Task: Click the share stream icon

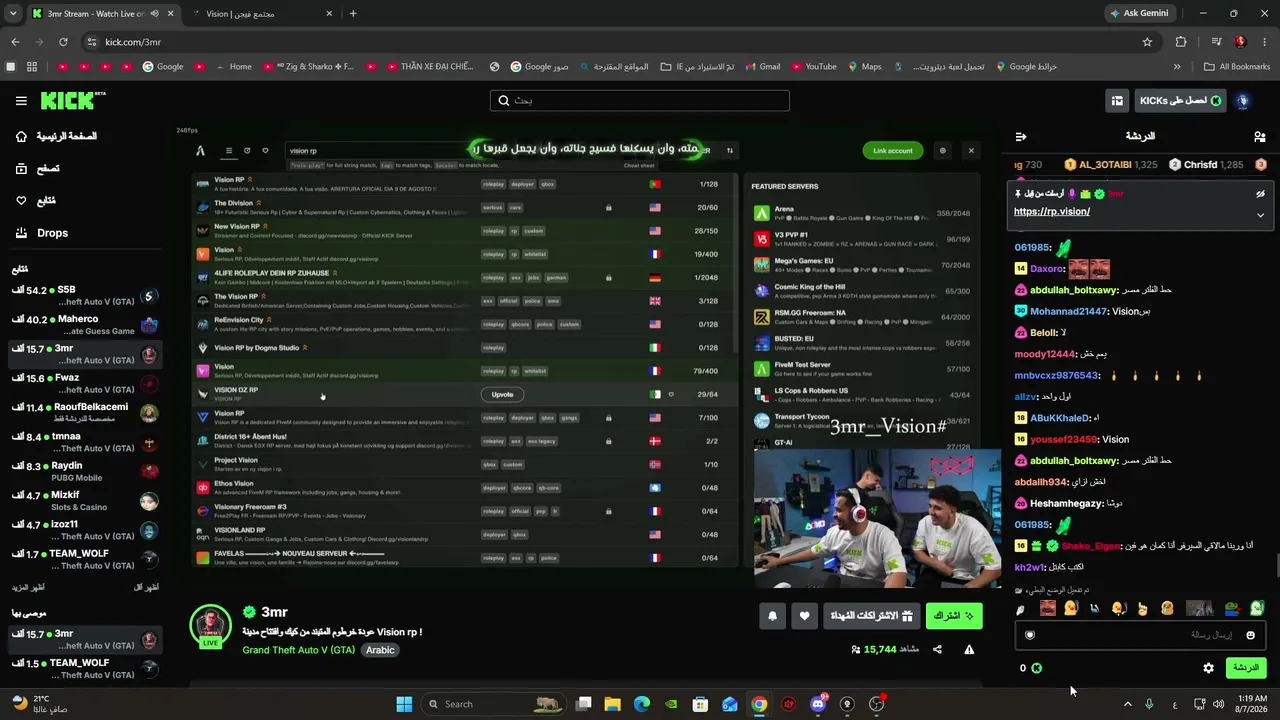Action: pos(937,649)
